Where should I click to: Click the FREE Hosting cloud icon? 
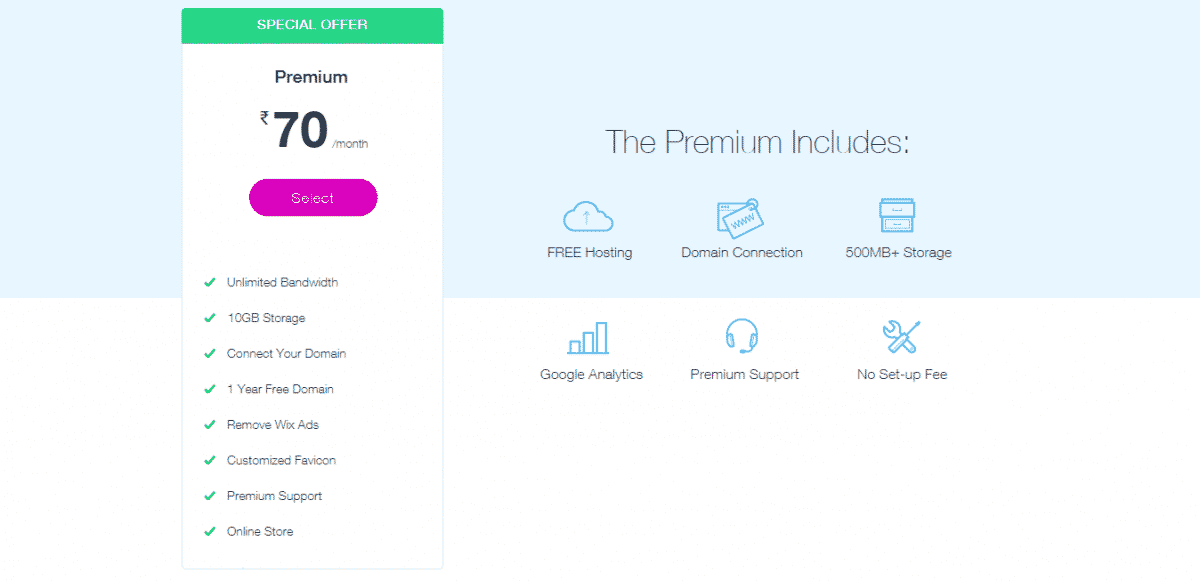(589, 215)
